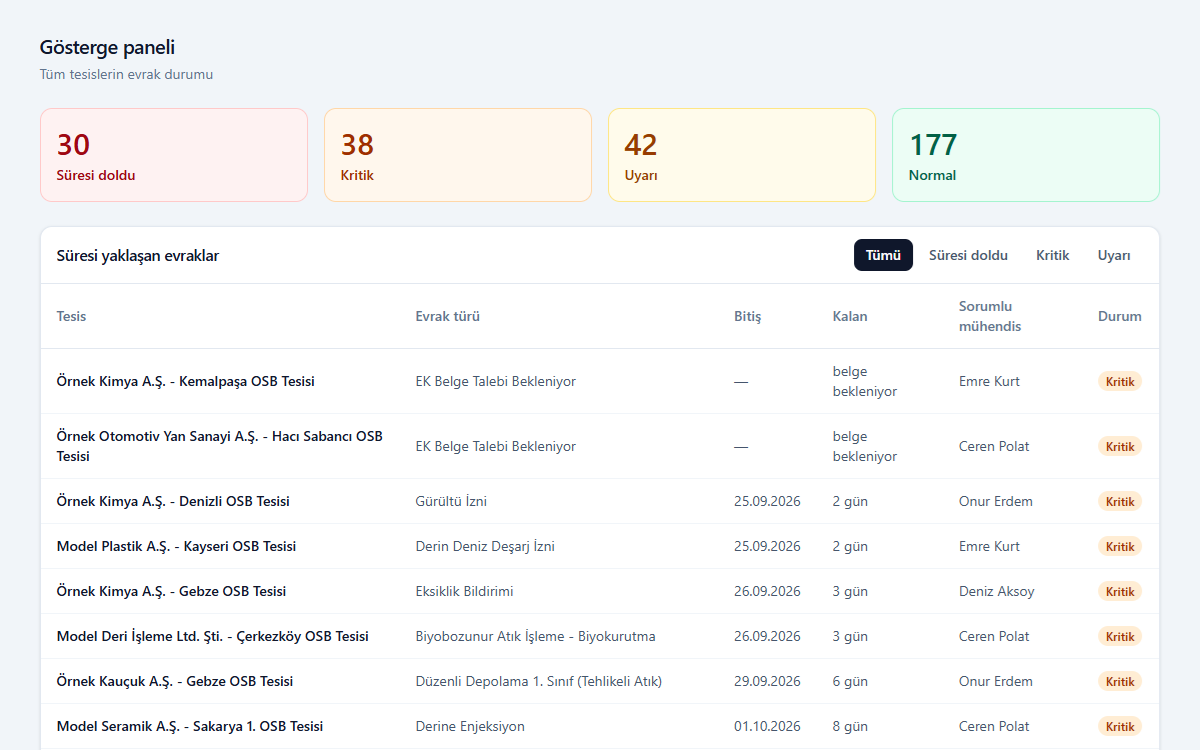The height and width of the screenshot is (750, 1200).
Task: Select 'Düzenli Depolama 1. Sınıf (Tehlikeli Atık)'
Action: [539, 681]
